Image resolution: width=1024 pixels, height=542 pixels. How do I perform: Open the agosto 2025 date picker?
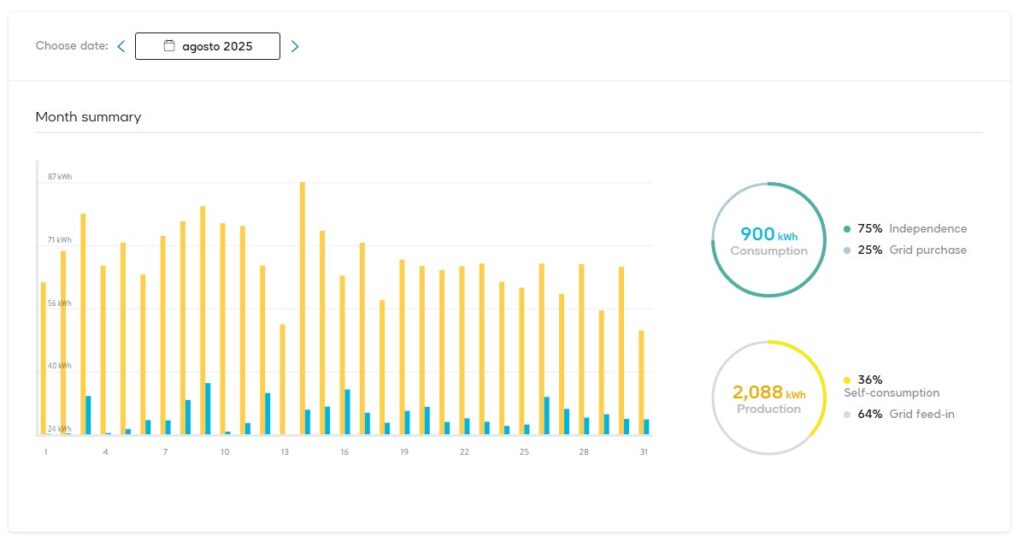click(208, 46)
